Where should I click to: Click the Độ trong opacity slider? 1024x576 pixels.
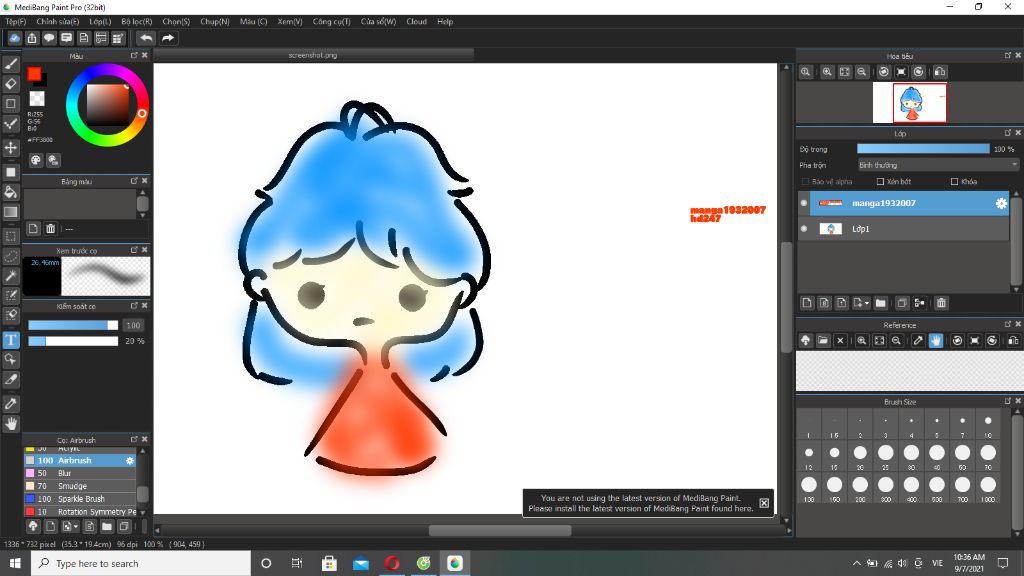click(x=923, y=149)
